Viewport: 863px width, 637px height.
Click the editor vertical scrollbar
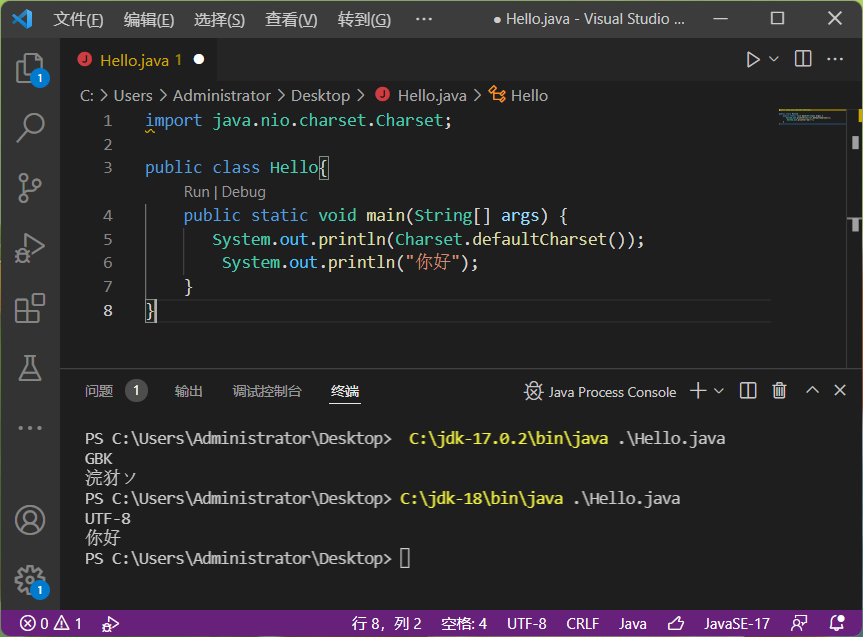(x=855, y=237)
